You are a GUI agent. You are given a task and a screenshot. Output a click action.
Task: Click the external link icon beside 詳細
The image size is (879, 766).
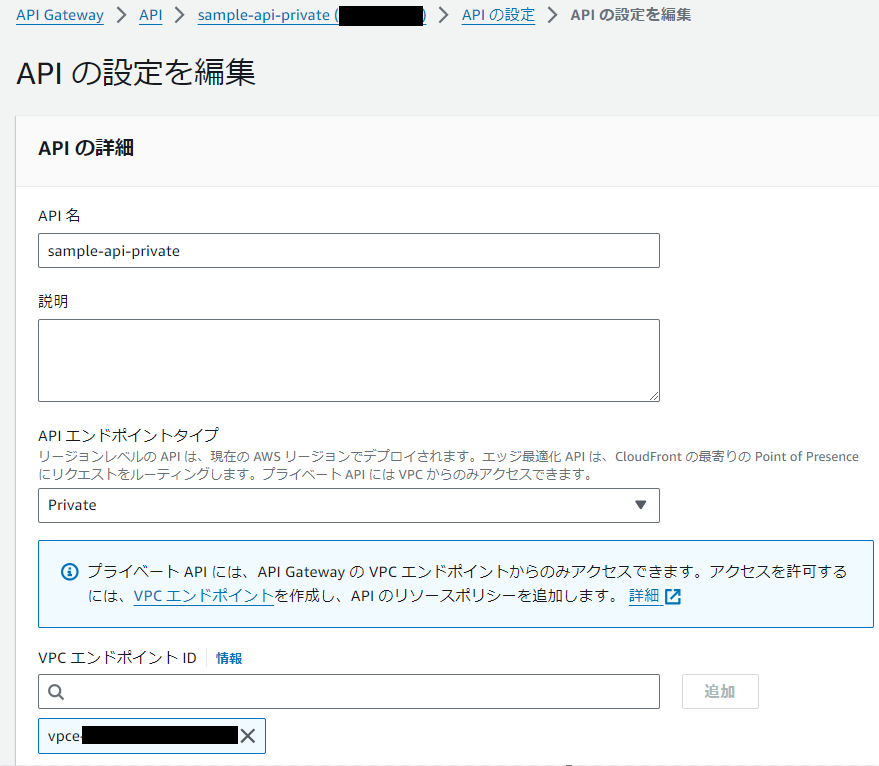[673, 597]
